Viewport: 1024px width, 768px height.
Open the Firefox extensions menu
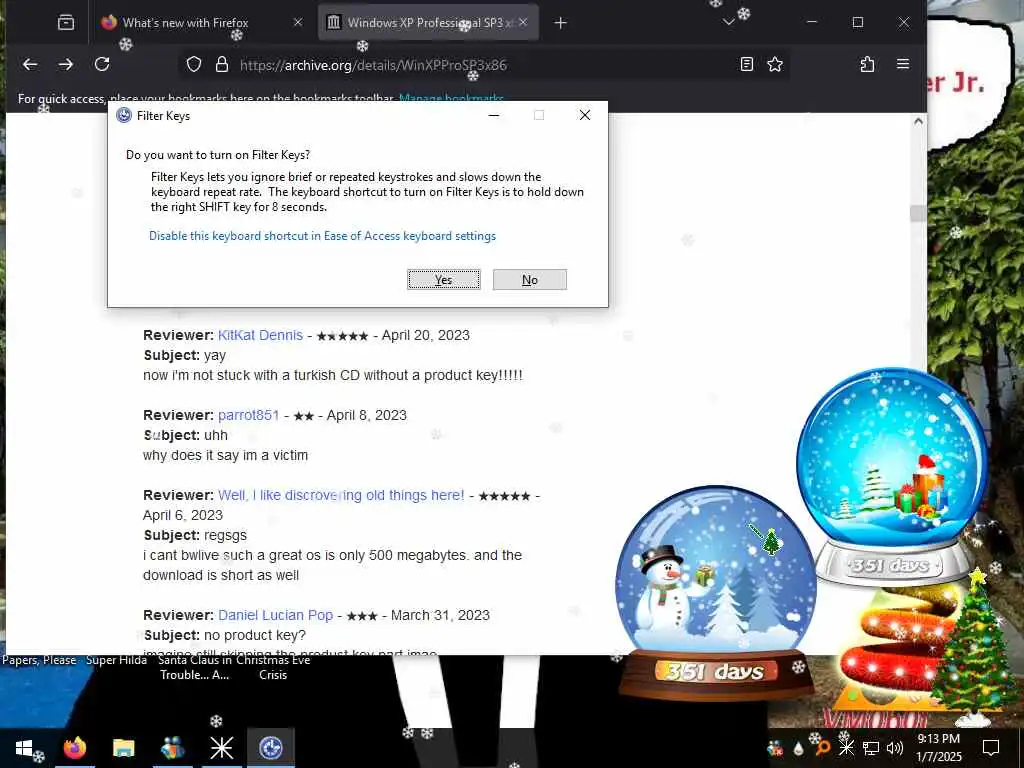tap(867, 64)
